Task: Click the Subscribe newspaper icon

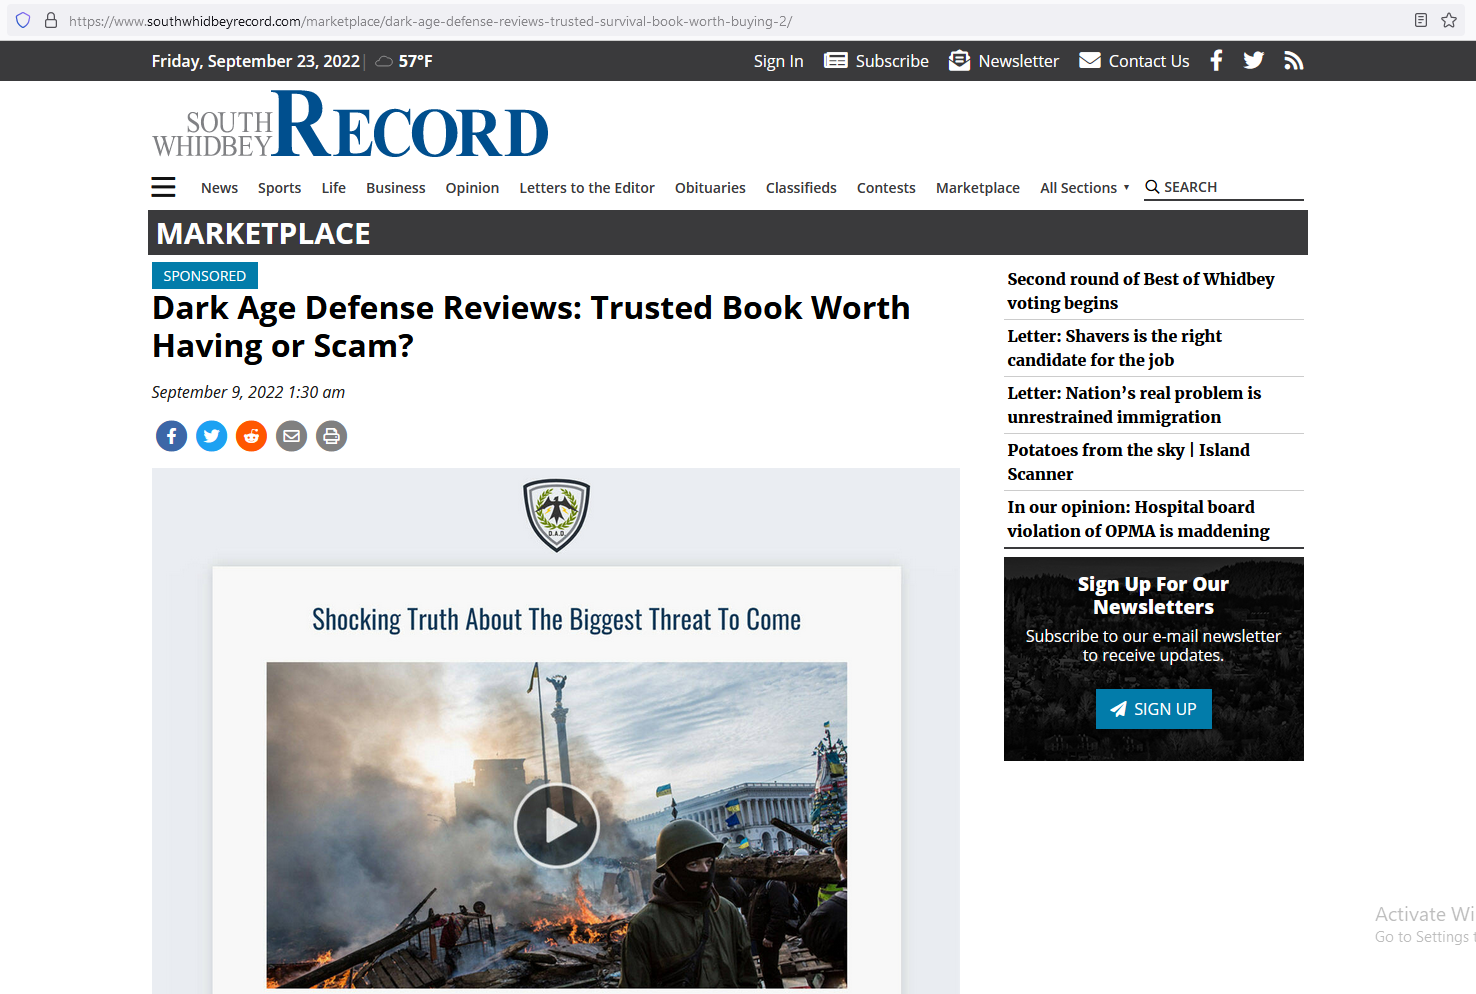Action: tap(836, 61)
